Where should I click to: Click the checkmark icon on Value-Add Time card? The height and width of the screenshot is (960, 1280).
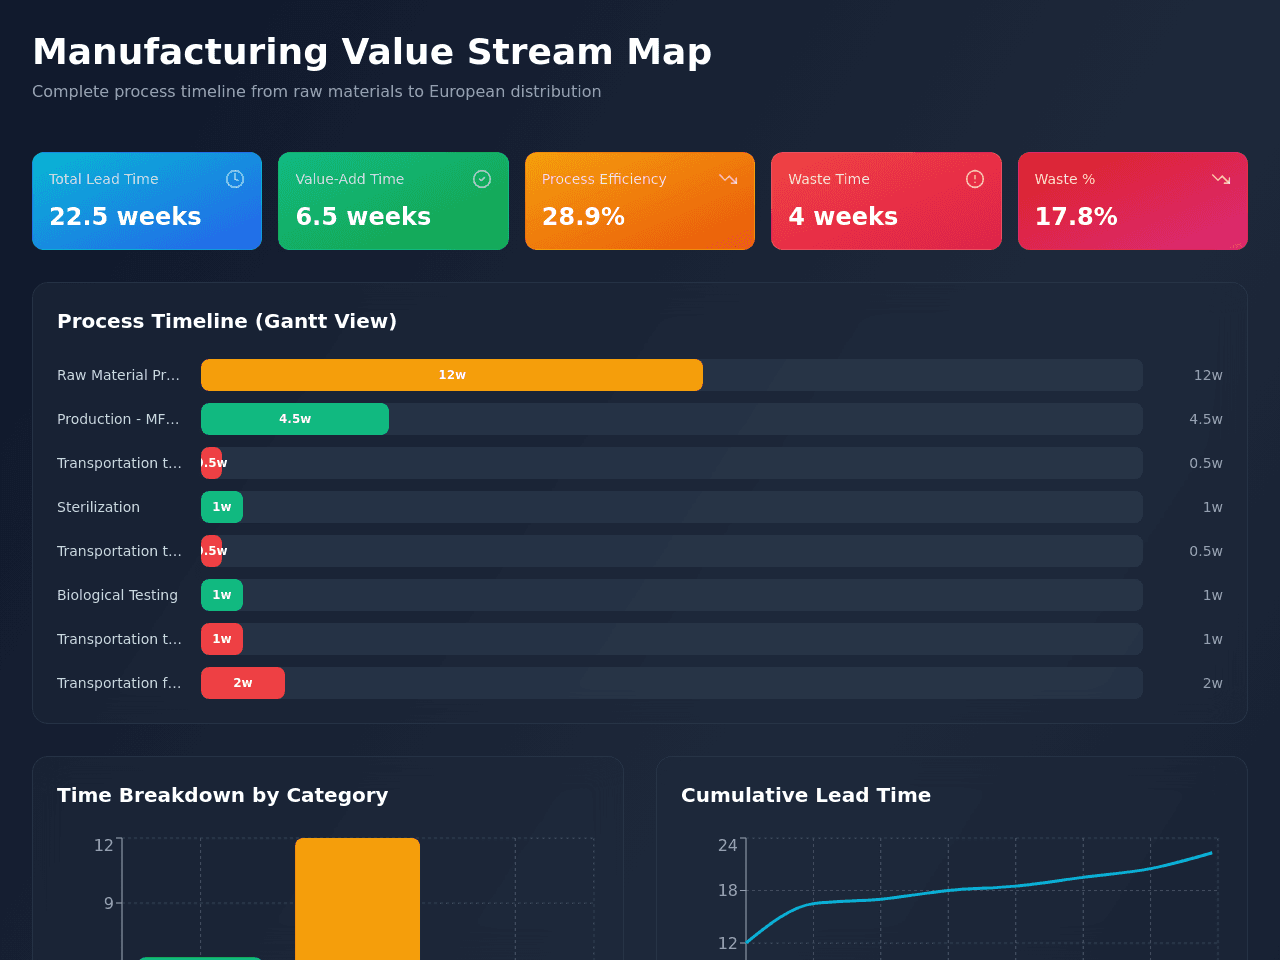click(482, 179)
